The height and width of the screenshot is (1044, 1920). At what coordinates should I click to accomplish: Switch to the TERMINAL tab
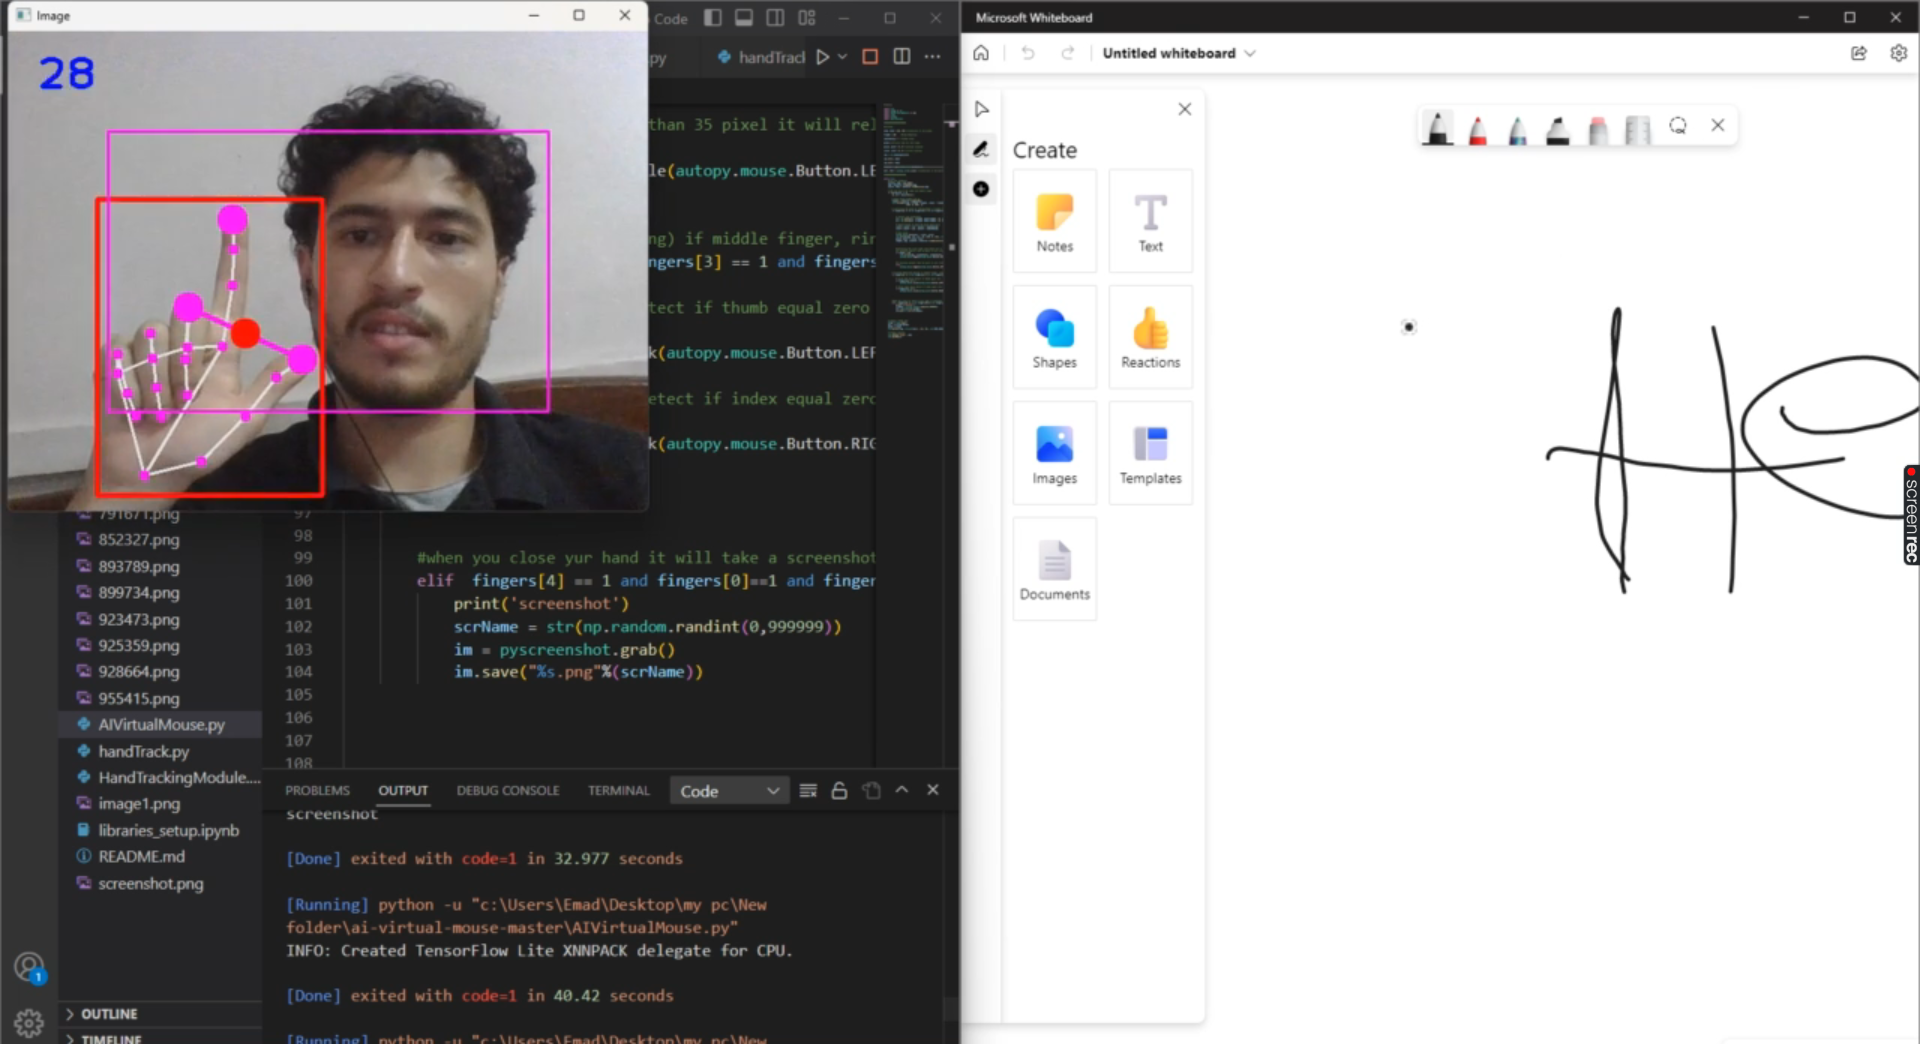pyautogui.click(x=618, y=790)
